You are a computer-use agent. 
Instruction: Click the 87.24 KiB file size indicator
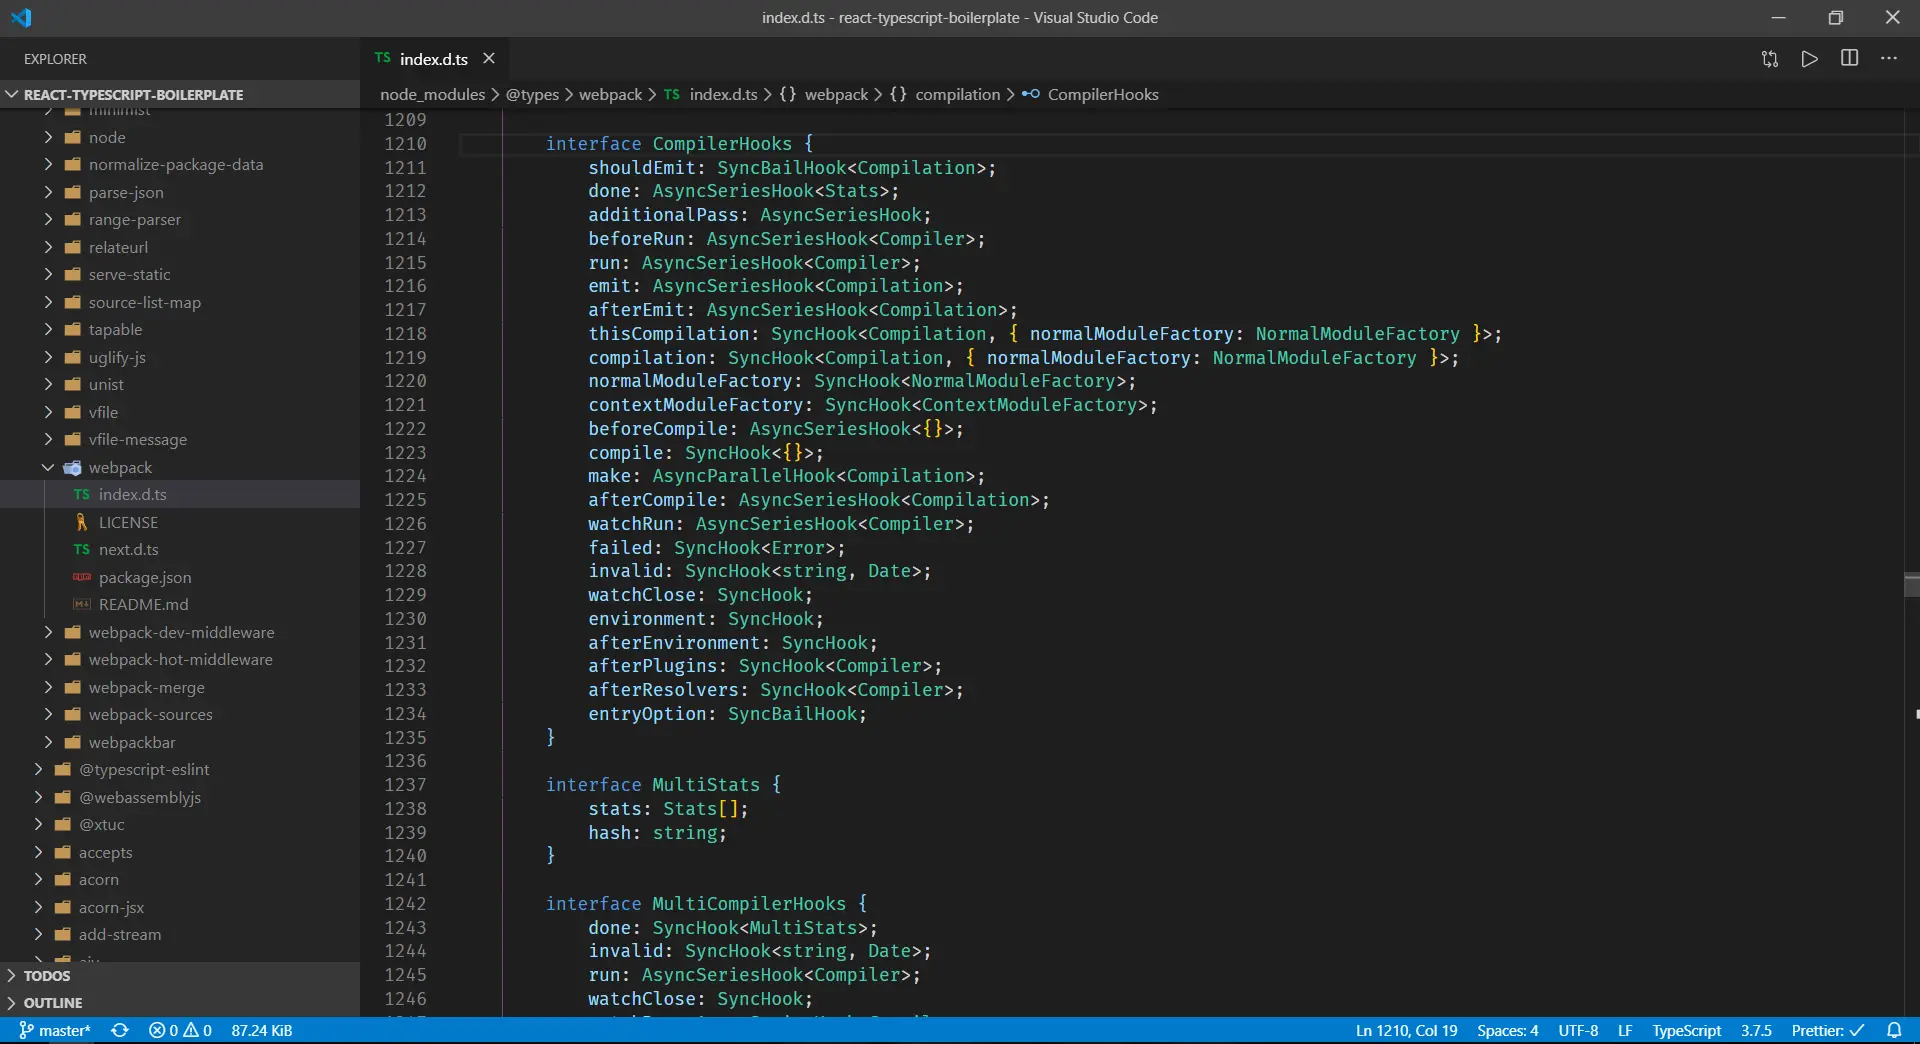click(x=262, y=1031)
